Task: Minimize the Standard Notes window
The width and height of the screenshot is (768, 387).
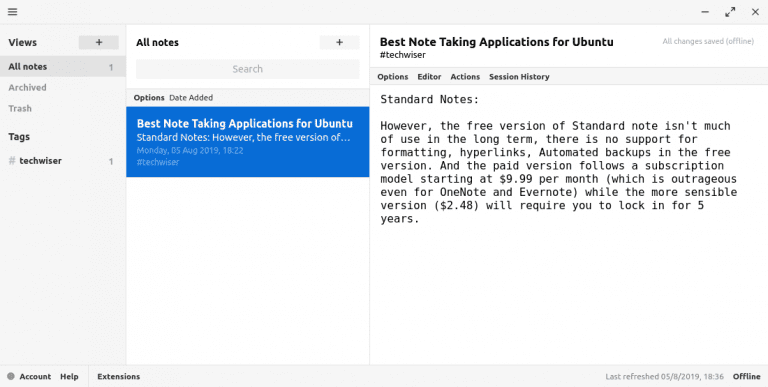Action: [x=705, y=12]
